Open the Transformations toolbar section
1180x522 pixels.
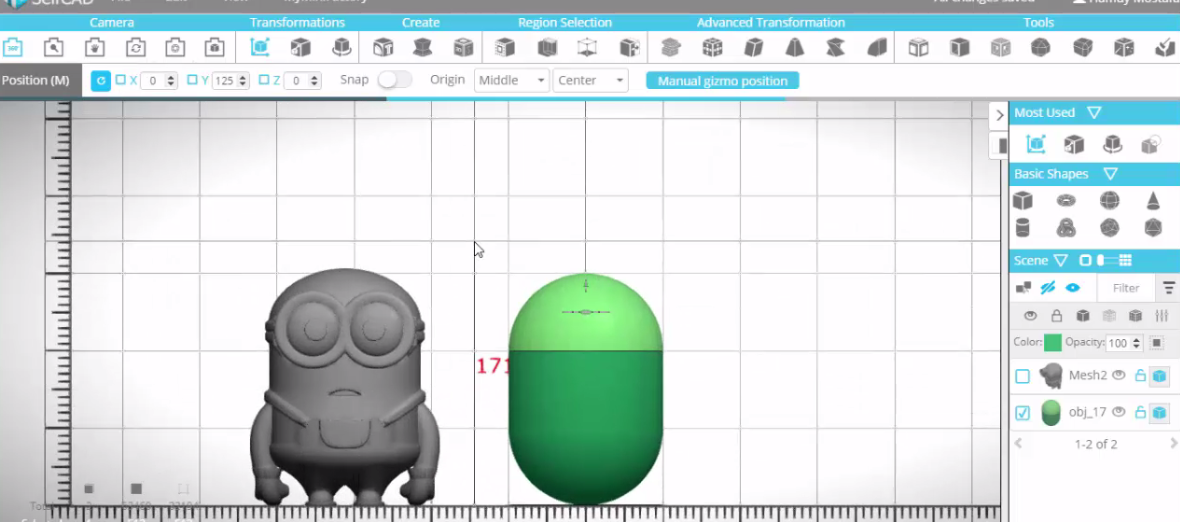297,23
